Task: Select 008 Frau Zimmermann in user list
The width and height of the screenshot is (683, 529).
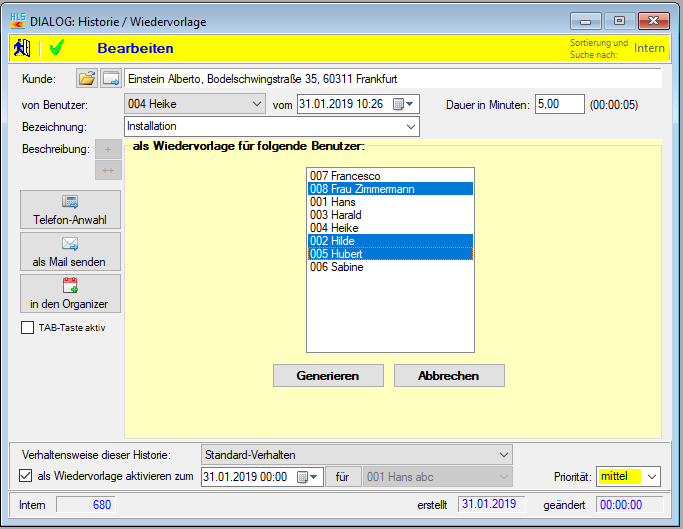Action: [390, 189]
